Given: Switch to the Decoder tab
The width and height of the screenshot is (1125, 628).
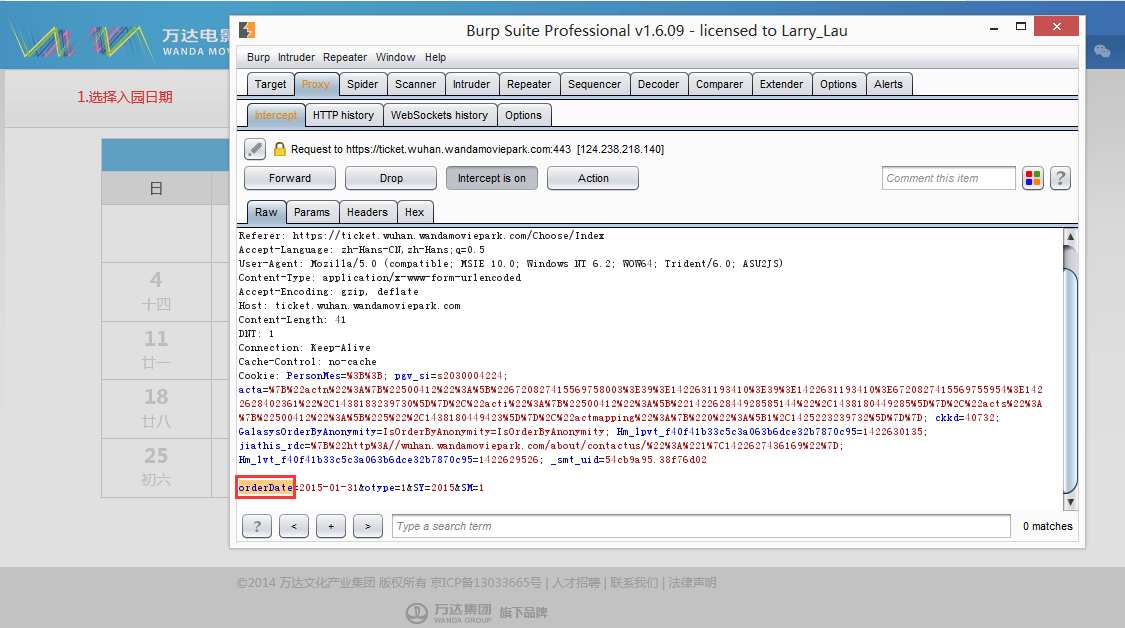Looking at the screenshot, I should coord(658,84).
